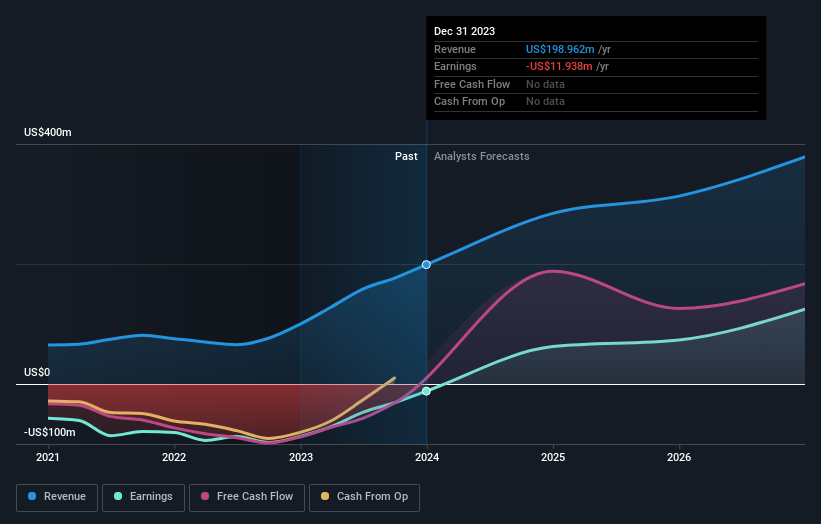This screenshot has width=821, height=524.
Task: Toggle the Earnings legend button
Action: 143,497
